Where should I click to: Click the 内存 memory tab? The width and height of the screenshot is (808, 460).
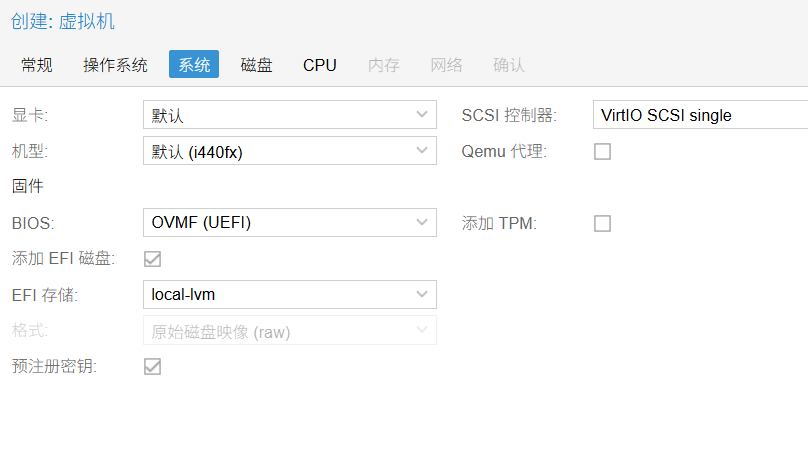click(x=384, y=65)
